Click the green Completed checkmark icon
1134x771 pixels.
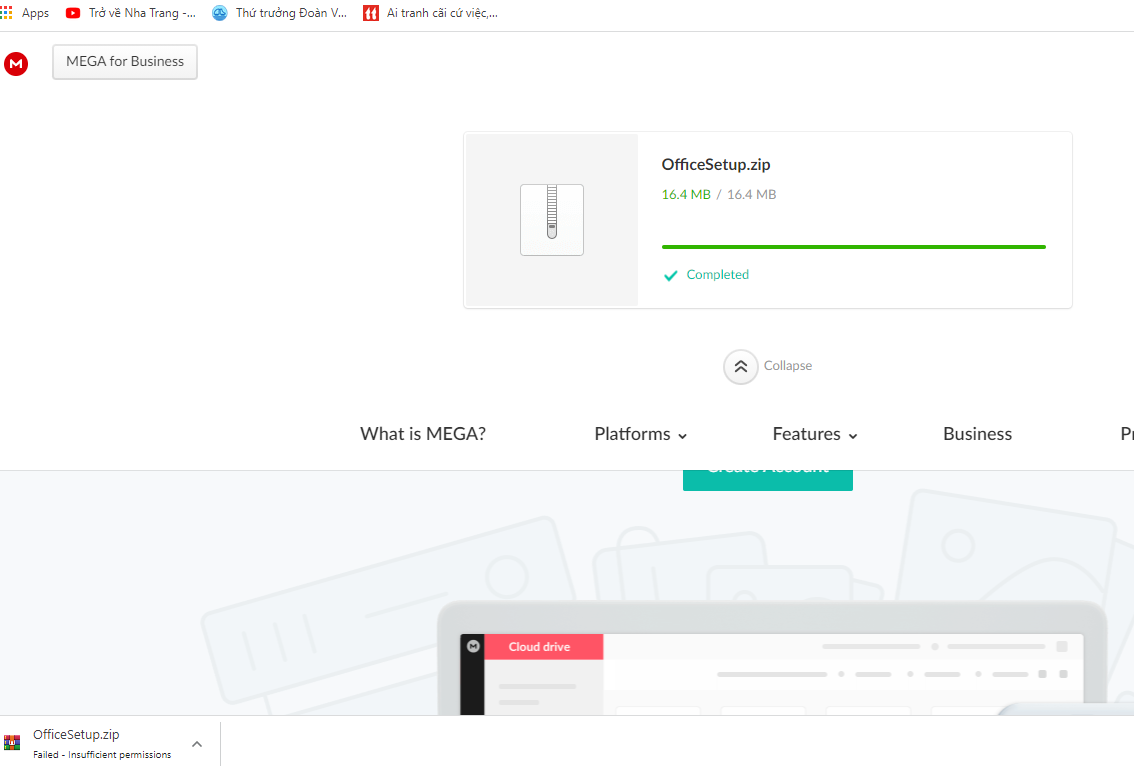click(x=670, y=276)
